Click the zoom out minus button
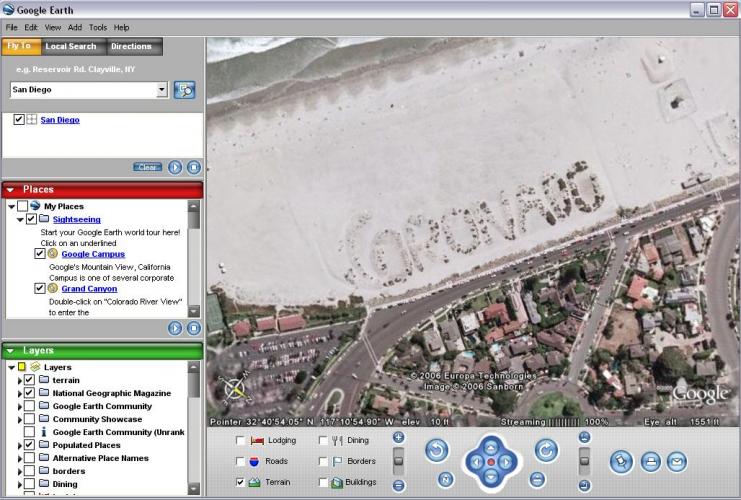The height and width of the screenshot is (500, 741). [399, 485]
